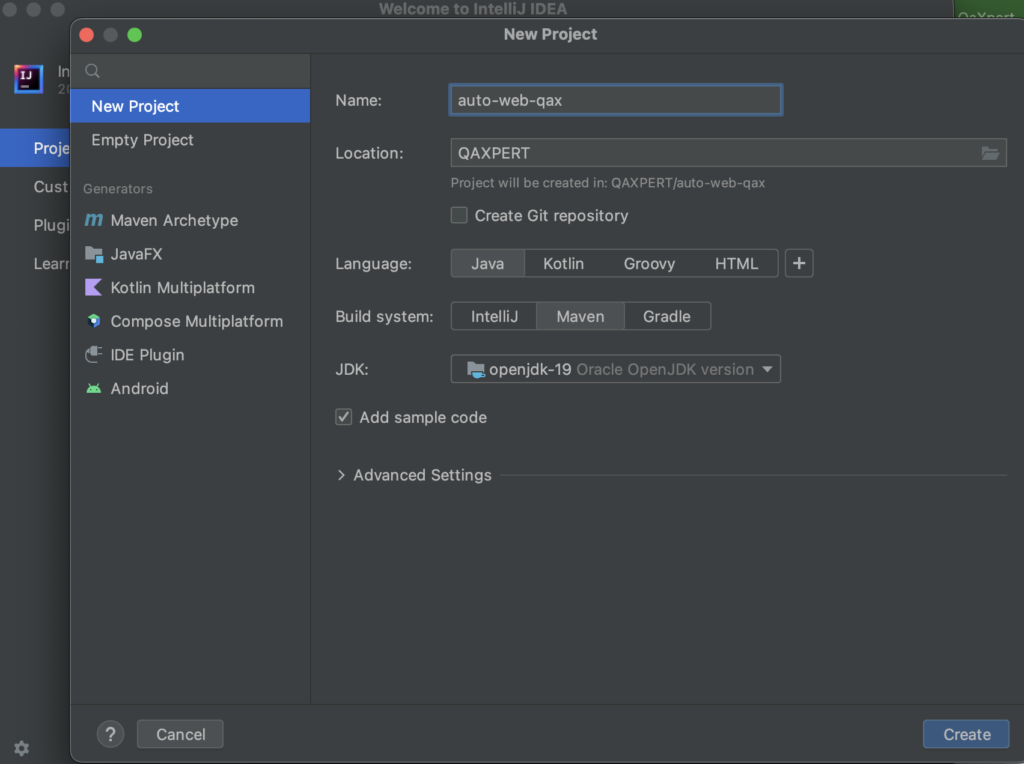Open Learn tab in Welcome window
This screenshot has width=1024, height=764.
35,263
